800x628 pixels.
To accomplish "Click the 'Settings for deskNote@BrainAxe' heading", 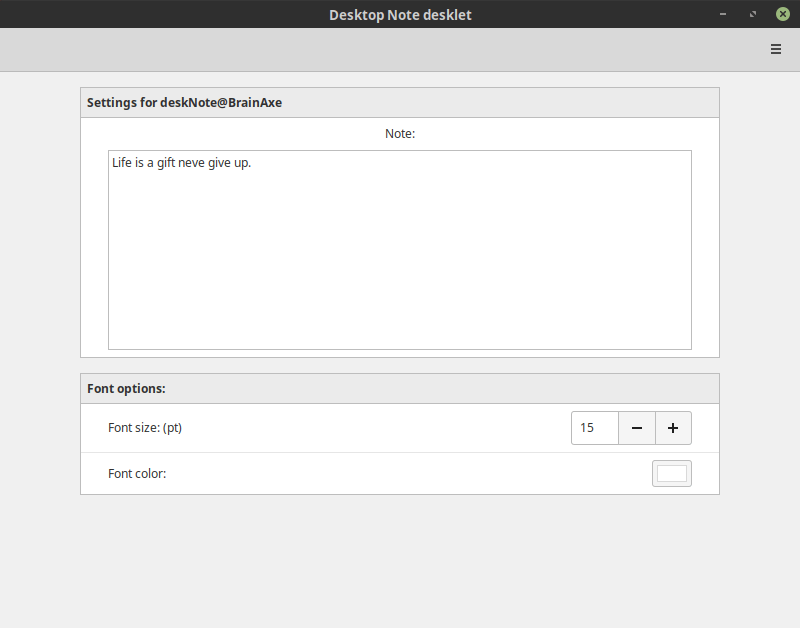I will point(184,103).
